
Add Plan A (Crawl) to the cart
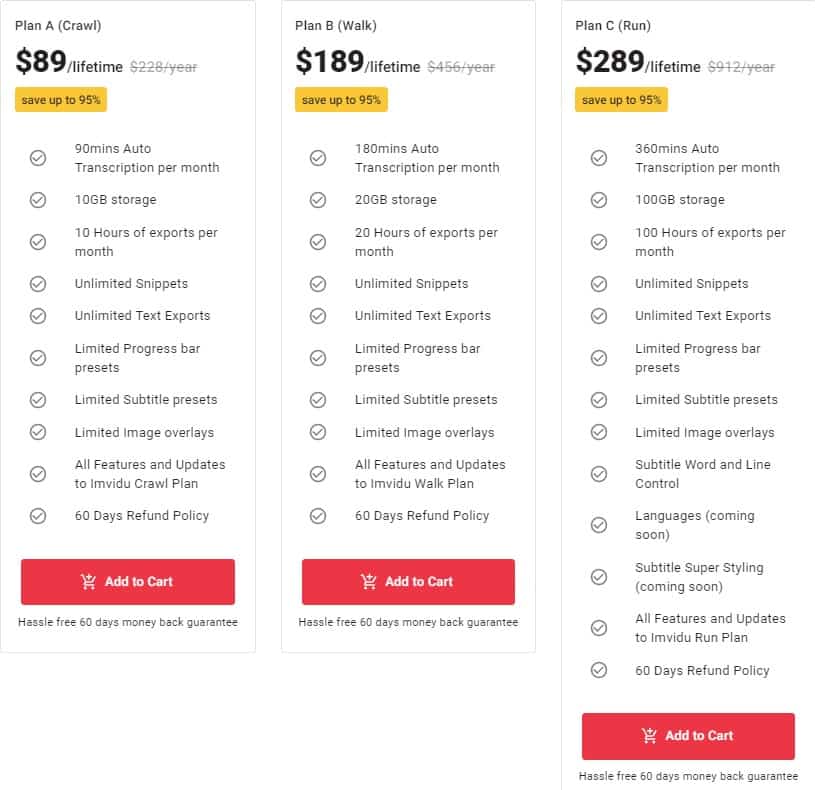tap(127, 582)
